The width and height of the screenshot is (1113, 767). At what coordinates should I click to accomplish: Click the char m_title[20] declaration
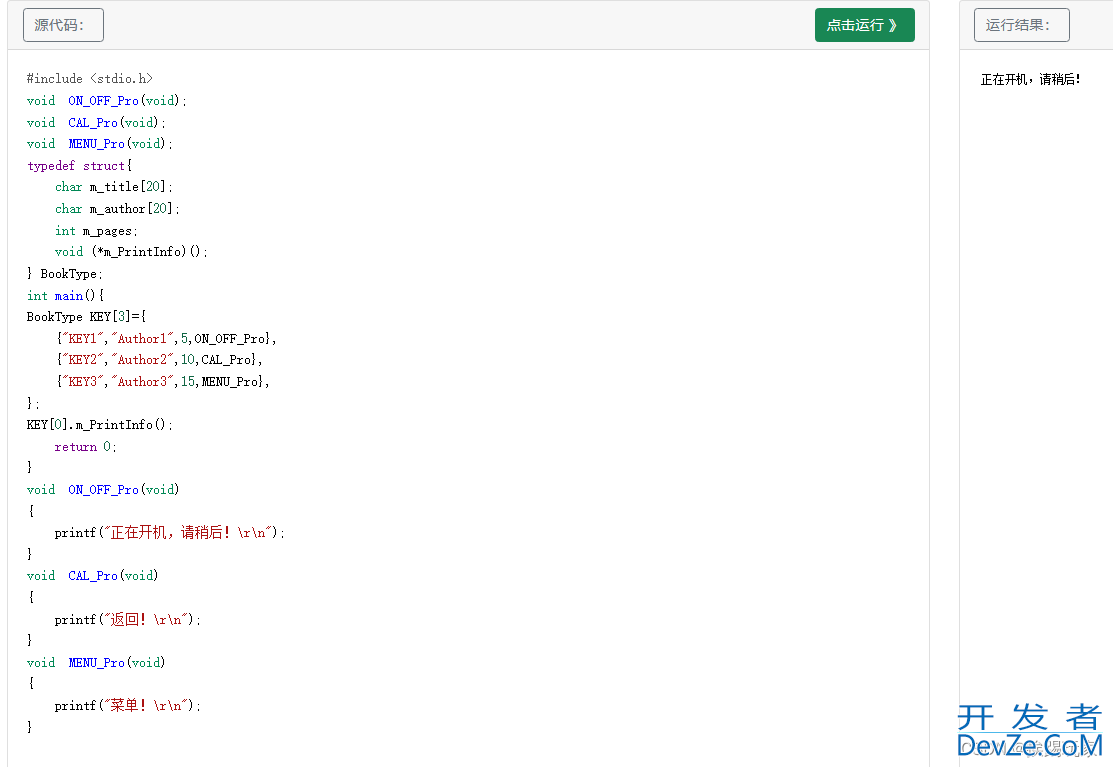[x=114, y=187]
